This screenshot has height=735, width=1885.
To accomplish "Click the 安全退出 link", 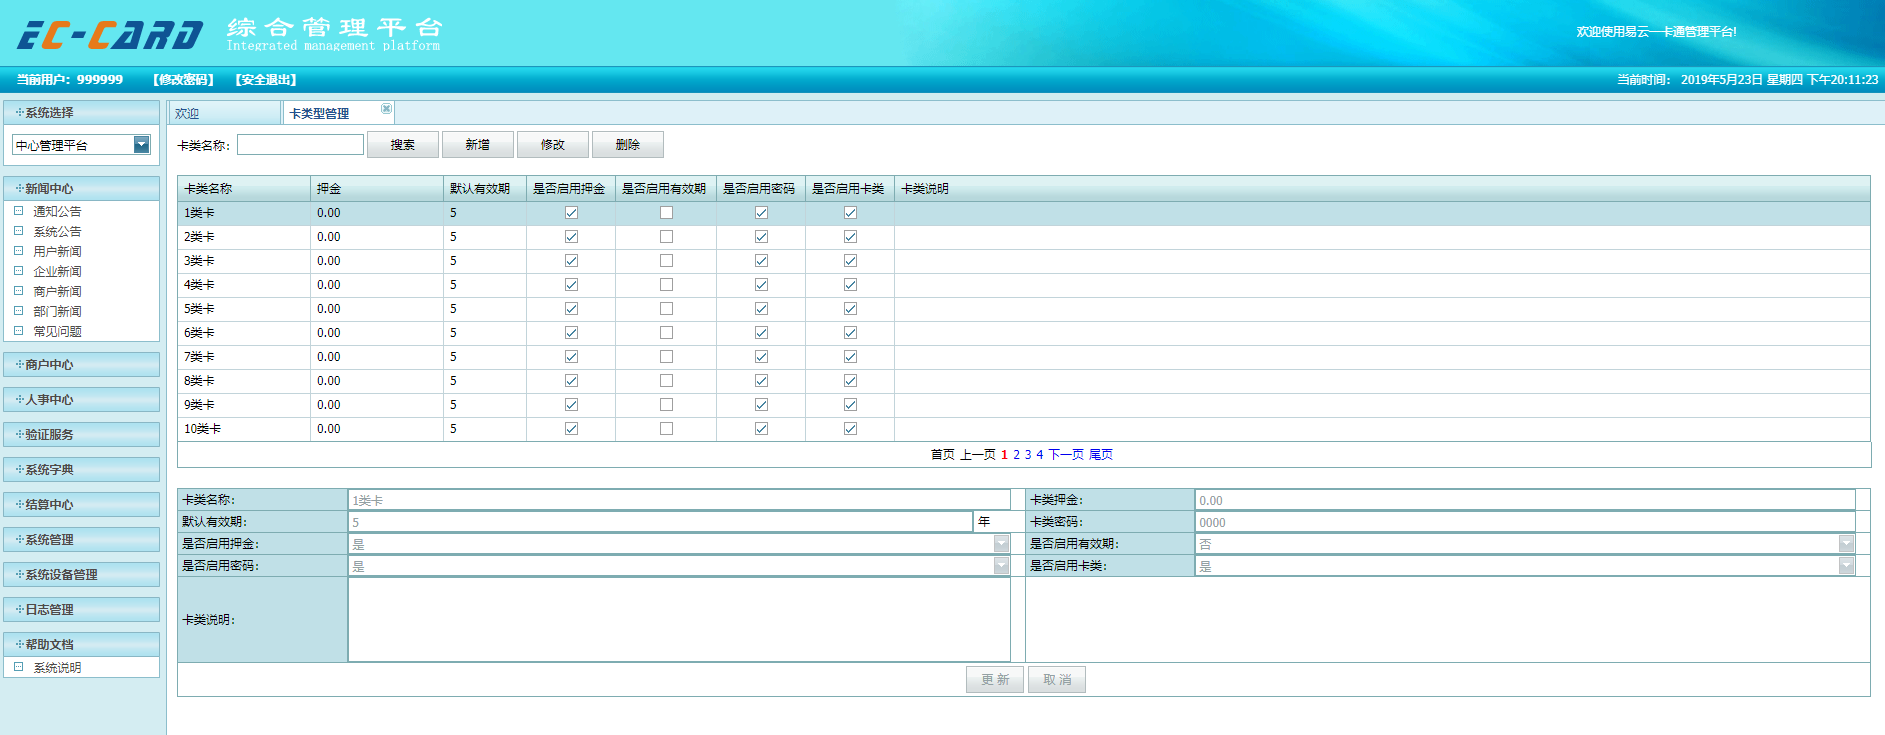I will [266, 79].
